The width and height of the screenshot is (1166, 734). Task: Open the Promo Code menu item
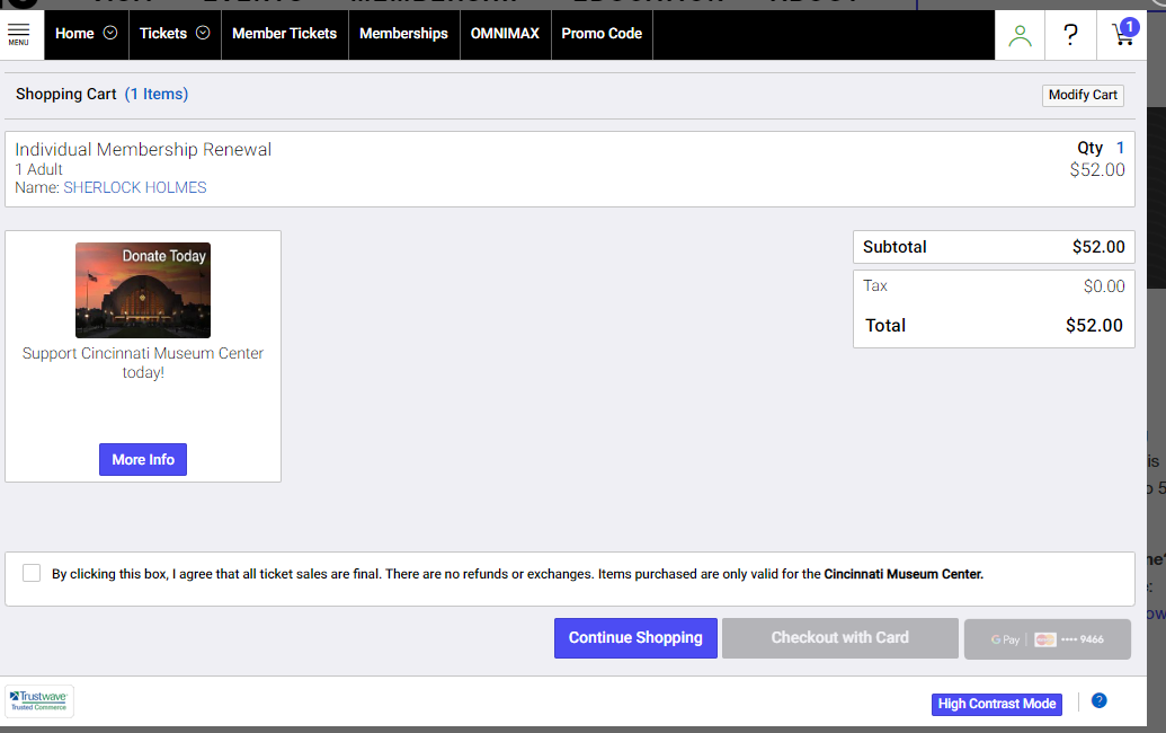[x=601, y=33]
